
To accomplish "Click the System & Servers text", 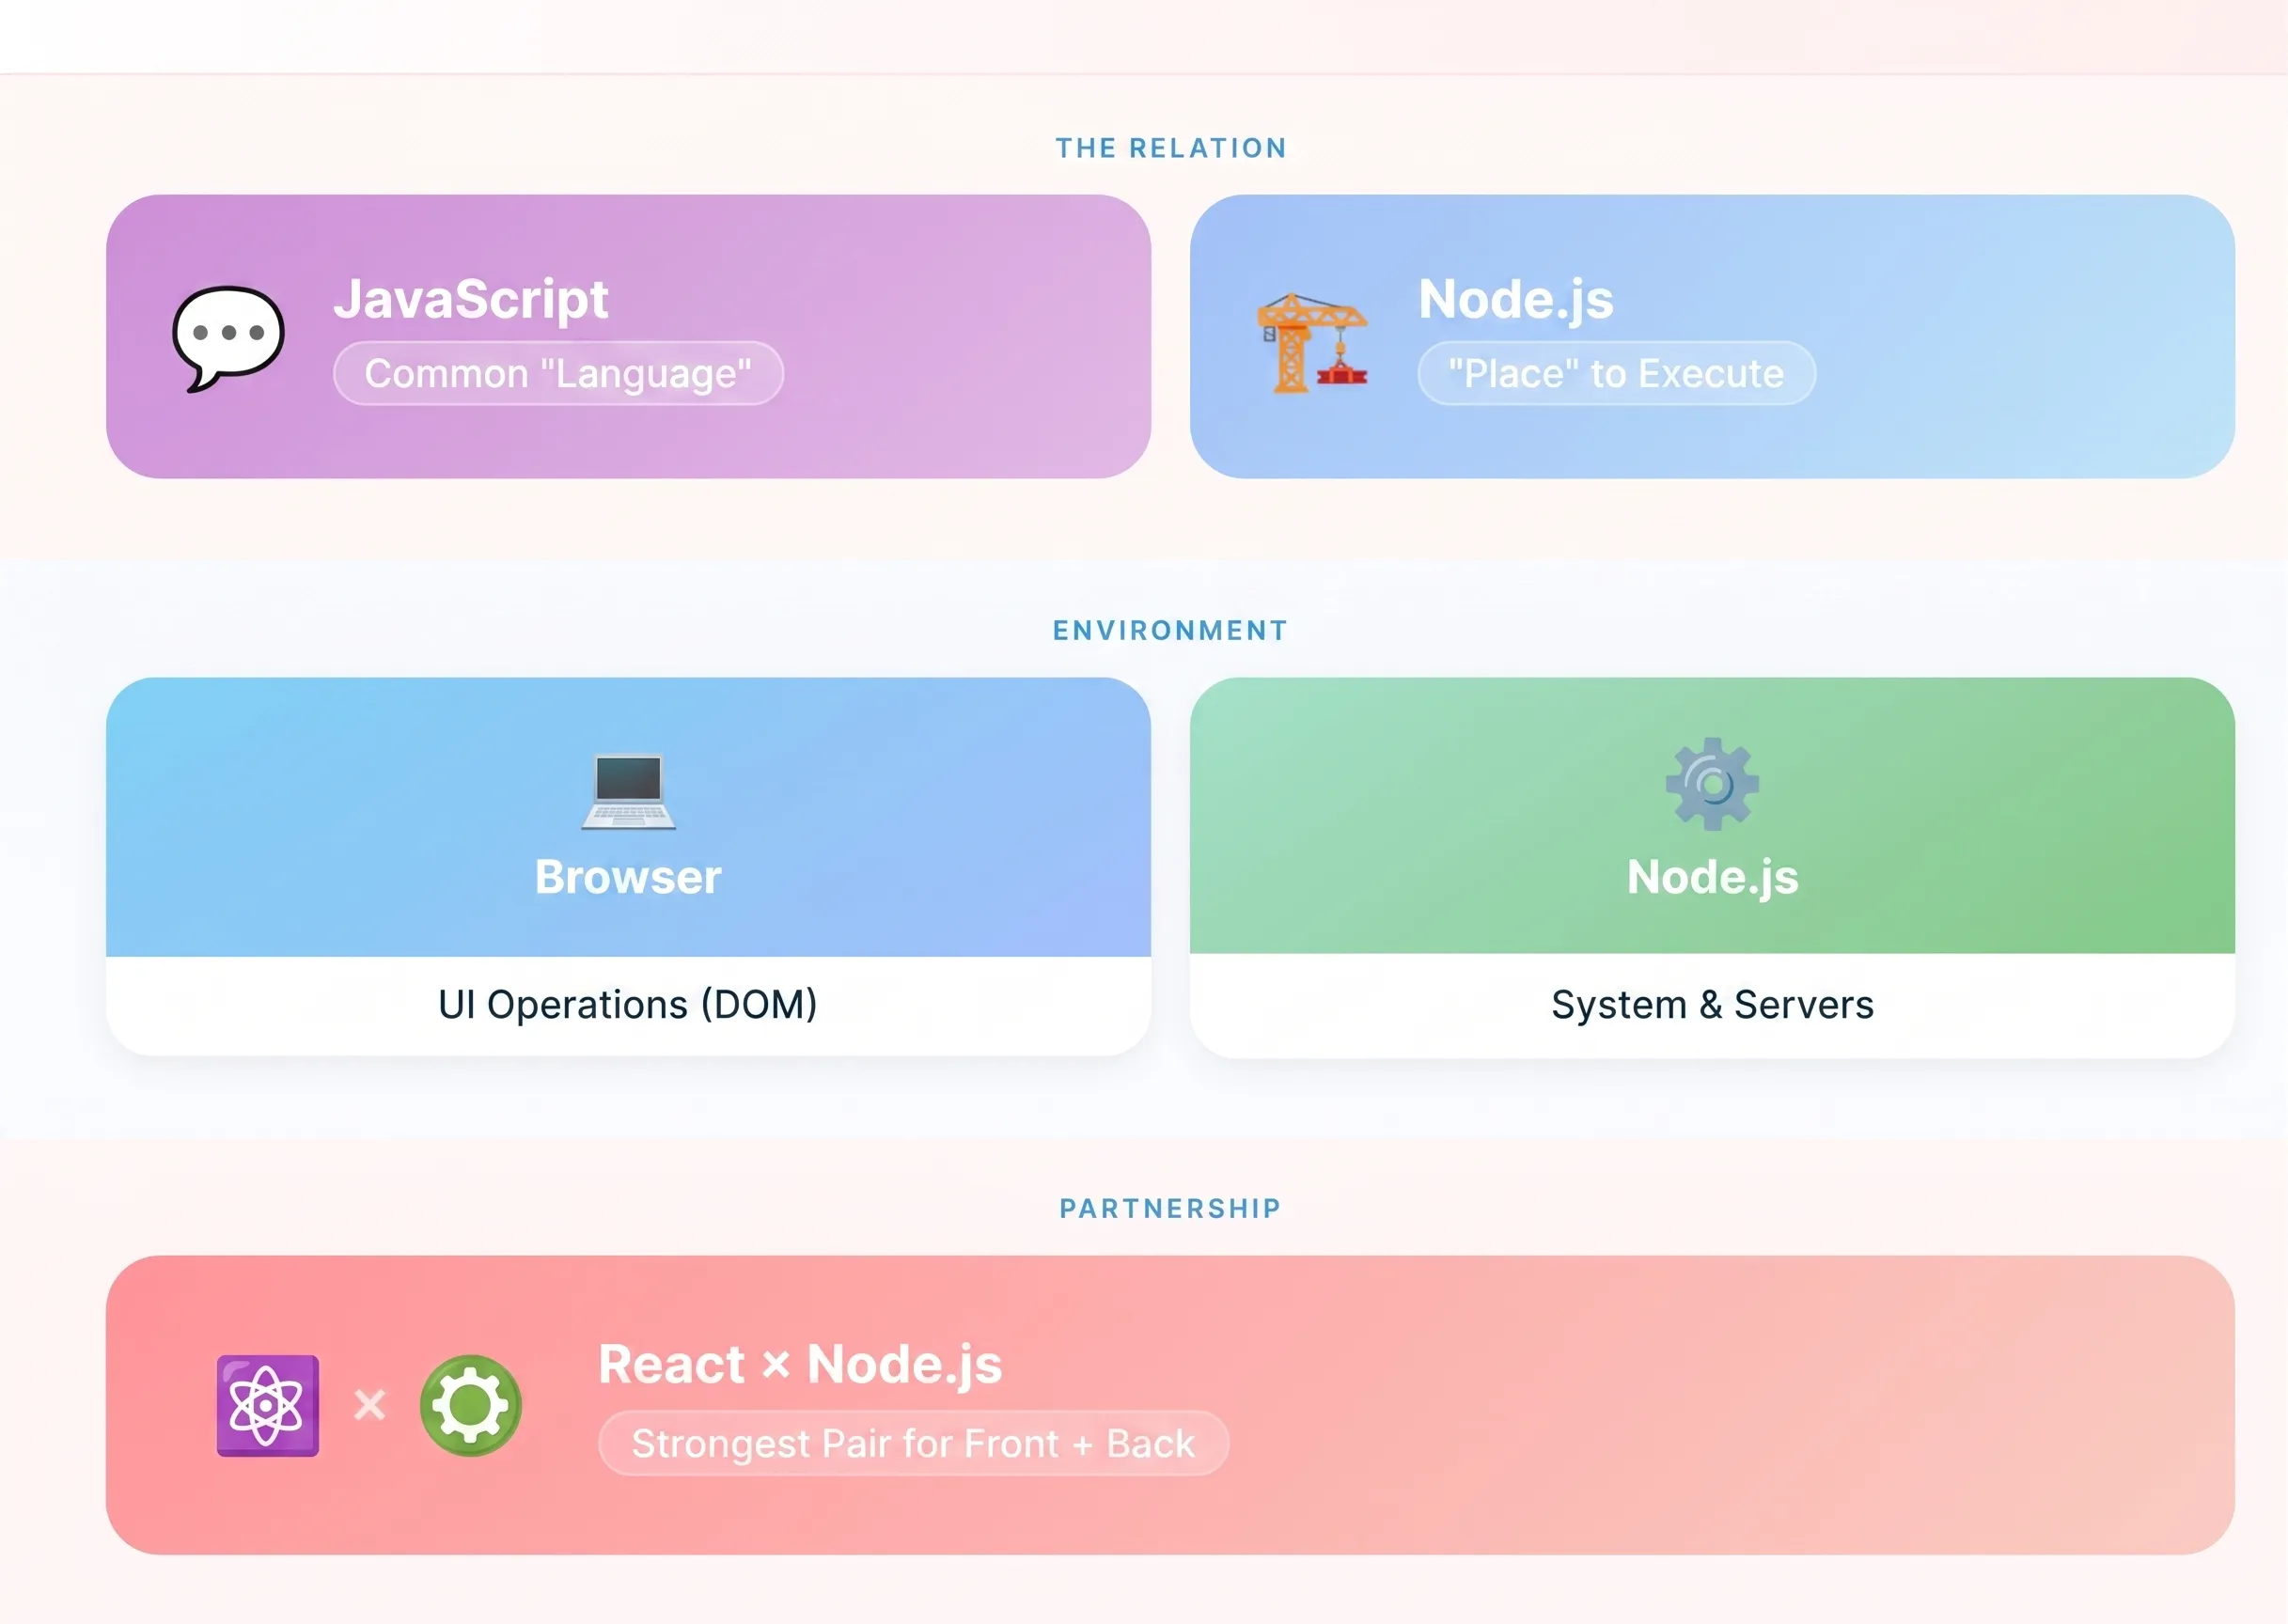I will [x=1712, y=1004].
